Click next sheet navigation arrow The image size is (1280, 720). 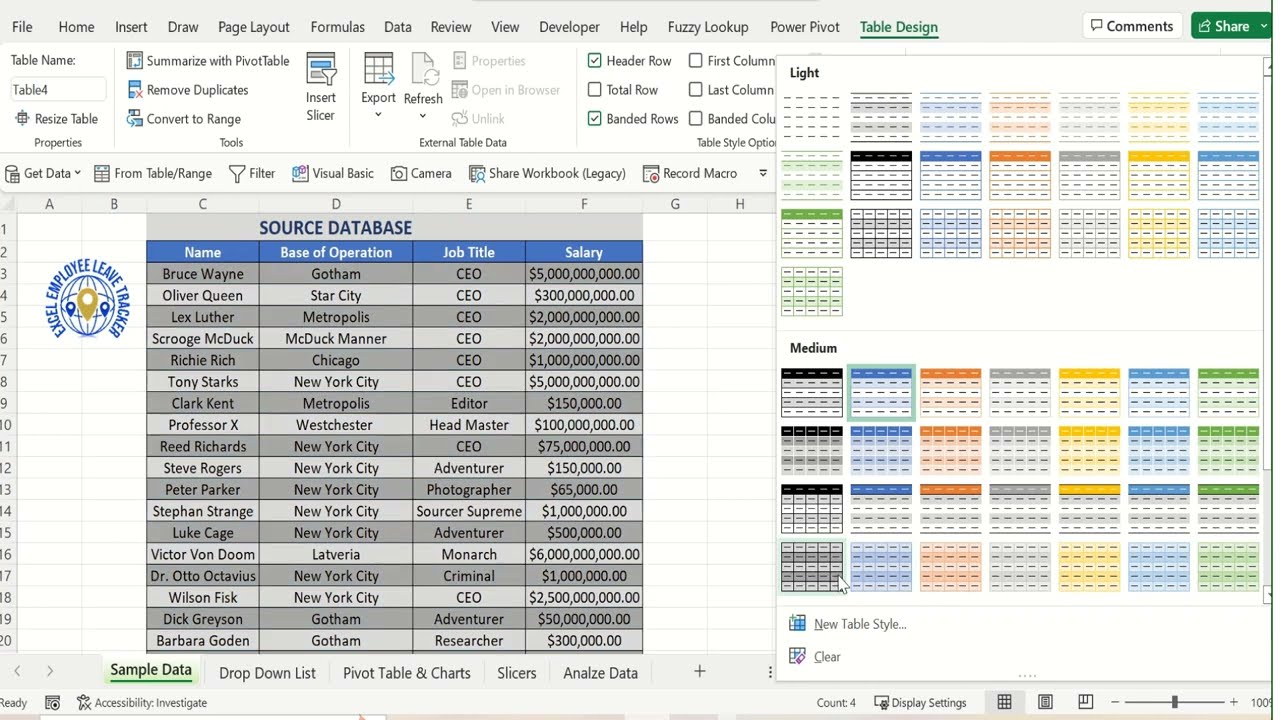pos(49,672)
